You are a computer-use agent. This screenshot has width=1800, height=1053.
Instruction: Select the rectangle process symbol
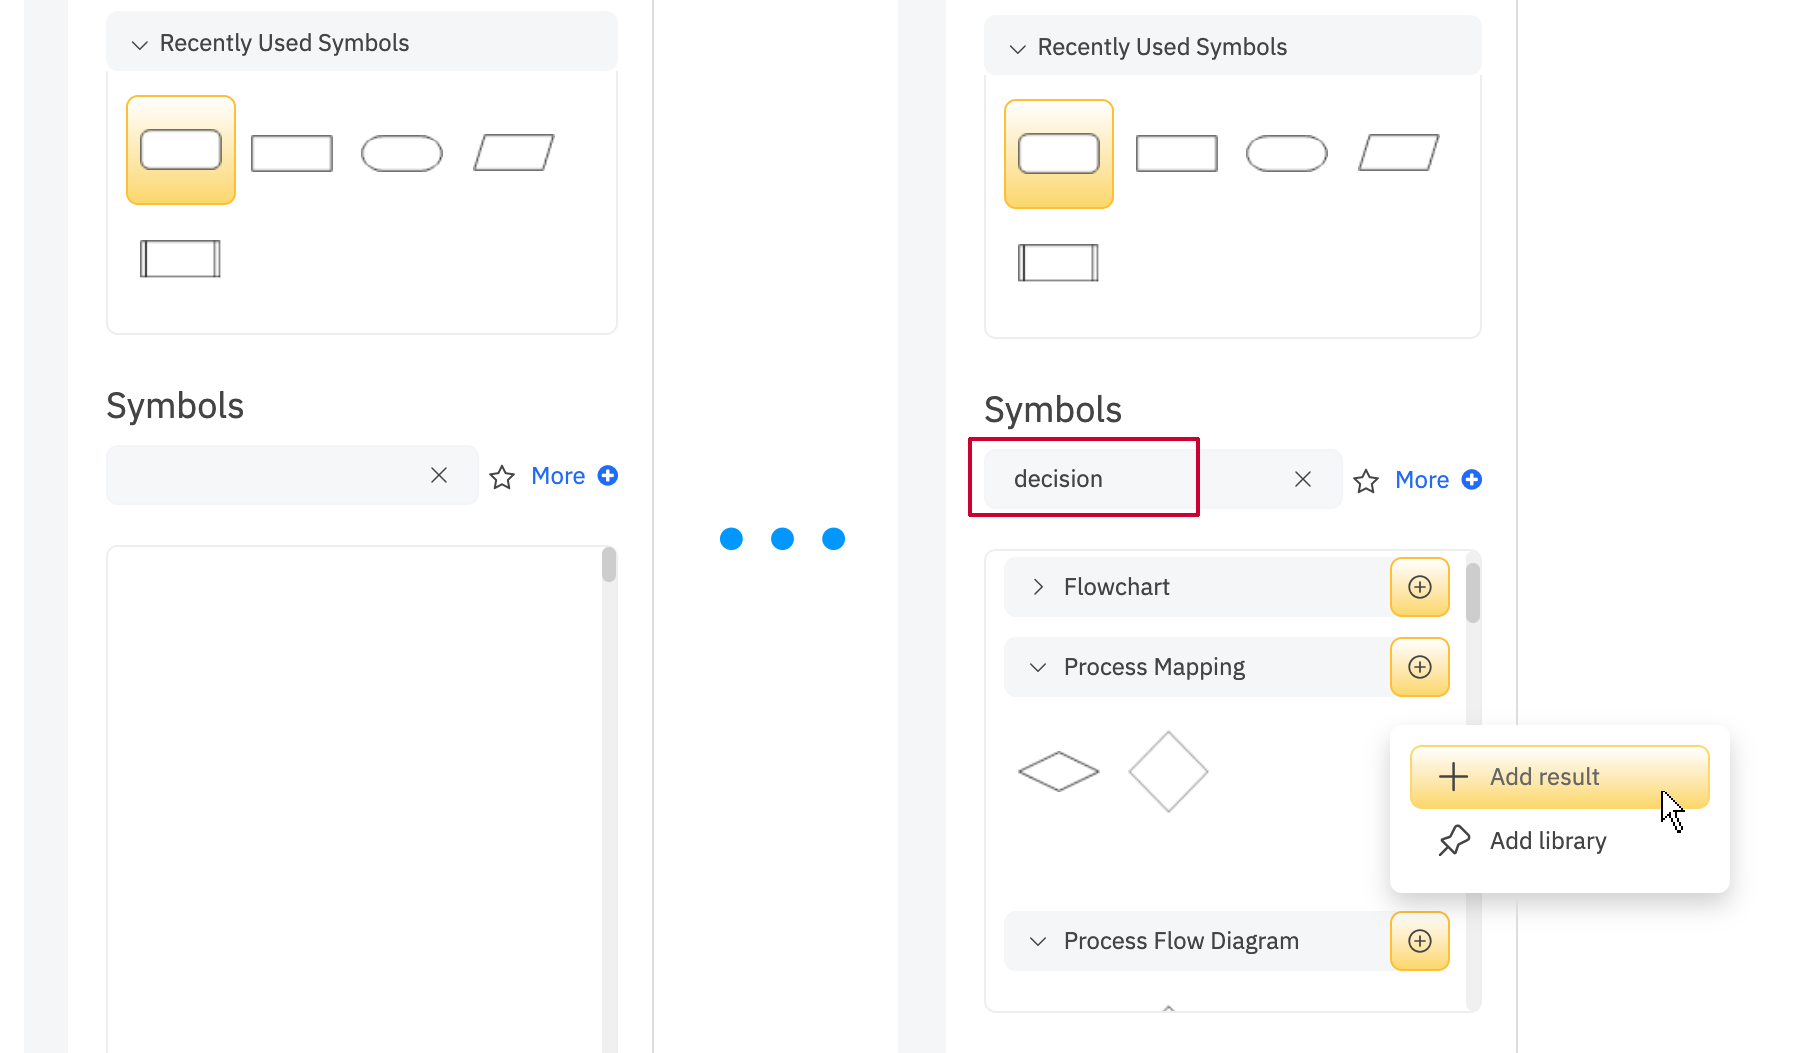tap(291, 153)
